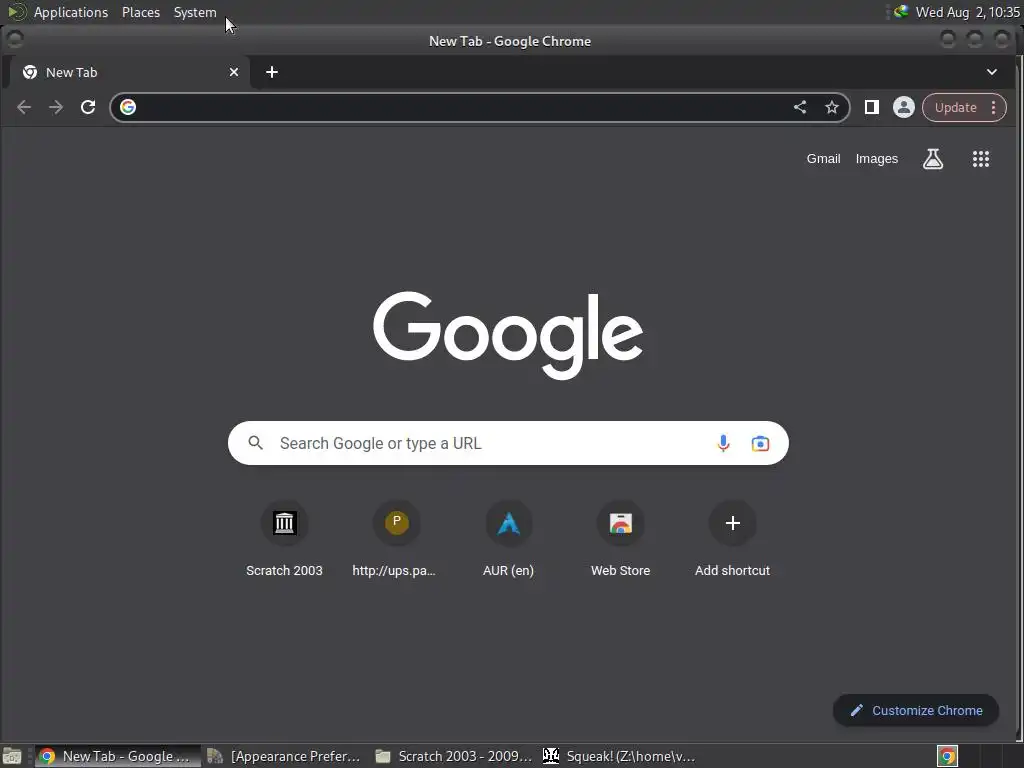Open the Web Store shortcut
Image resolution: width=1024 pixels, height=768 pixels.
point(620,539)
